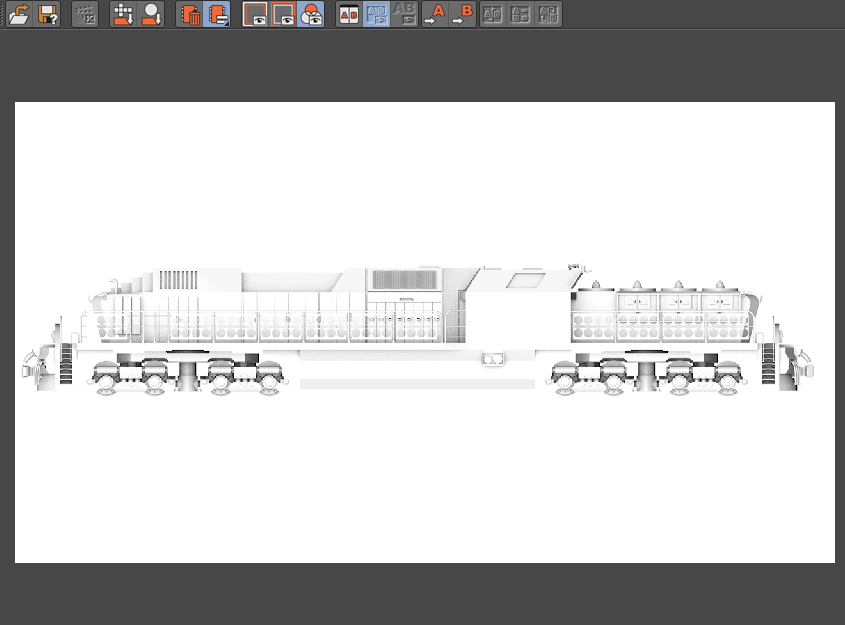Click the middle greyed AB layout icon

pyautogui.click(x=520, y=14)
